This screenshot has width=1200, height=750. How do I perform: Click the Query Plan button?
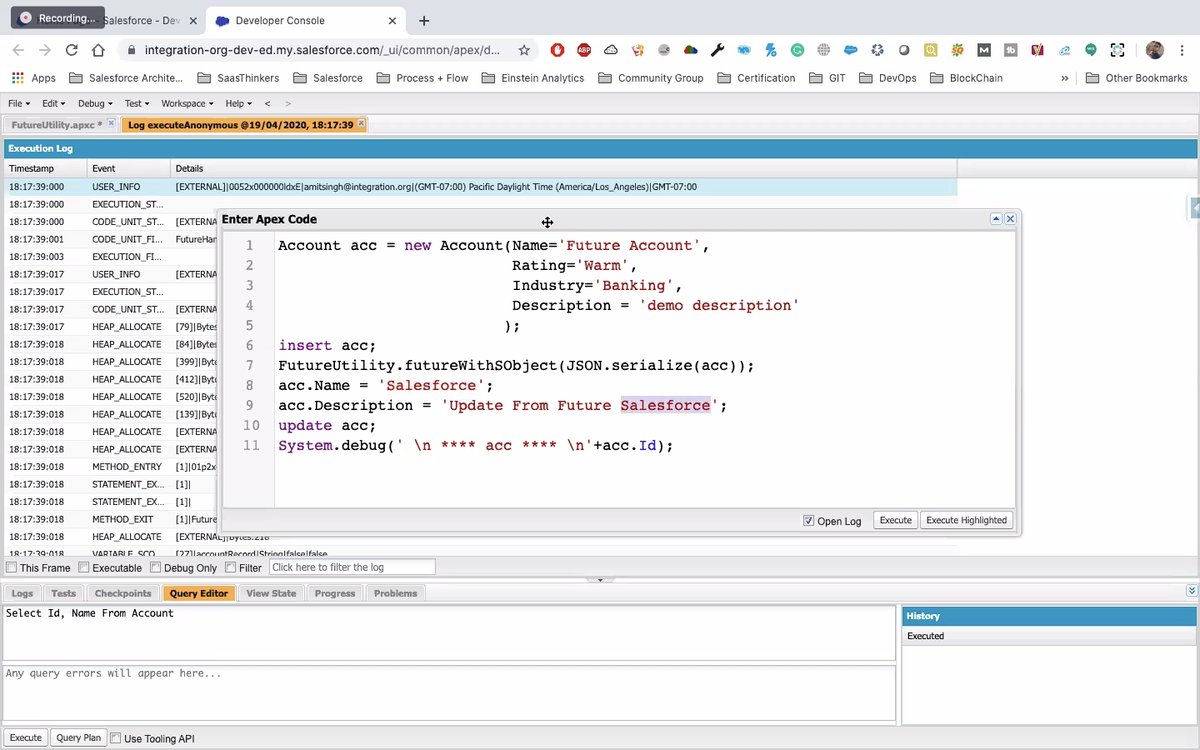(79, 738)
